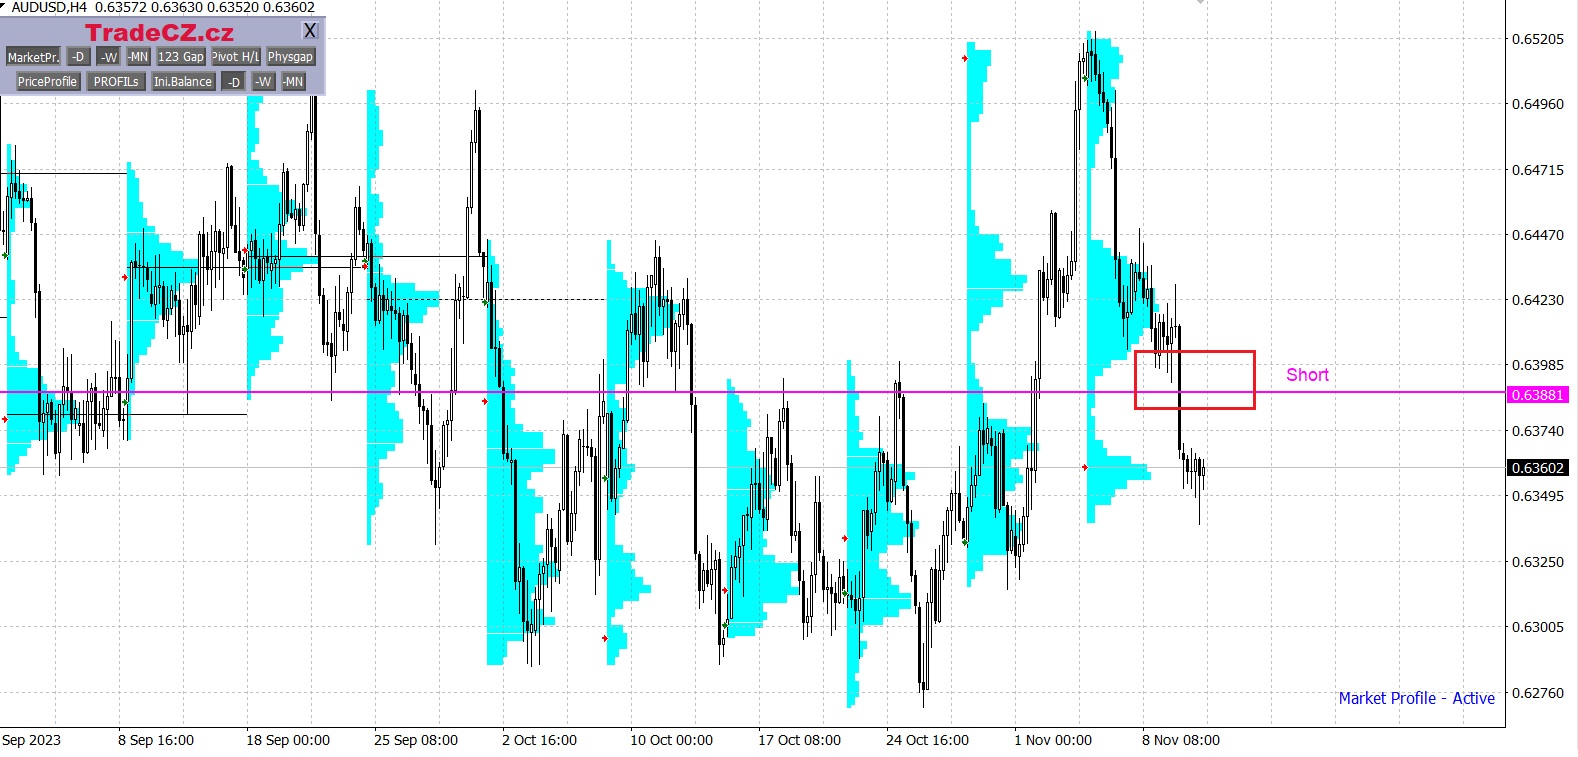The image size is (1578, 757).
Task: Select the magenta 0.63881 price level tag
Action: click(1537, 395)
